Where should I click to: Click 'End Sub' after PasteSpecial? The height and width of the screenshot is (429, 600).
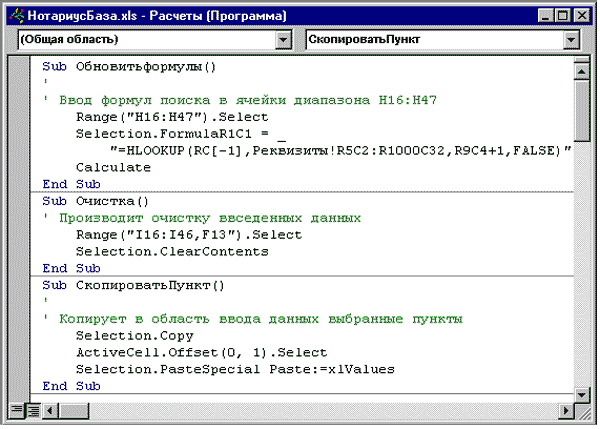[x=71, y=386]
